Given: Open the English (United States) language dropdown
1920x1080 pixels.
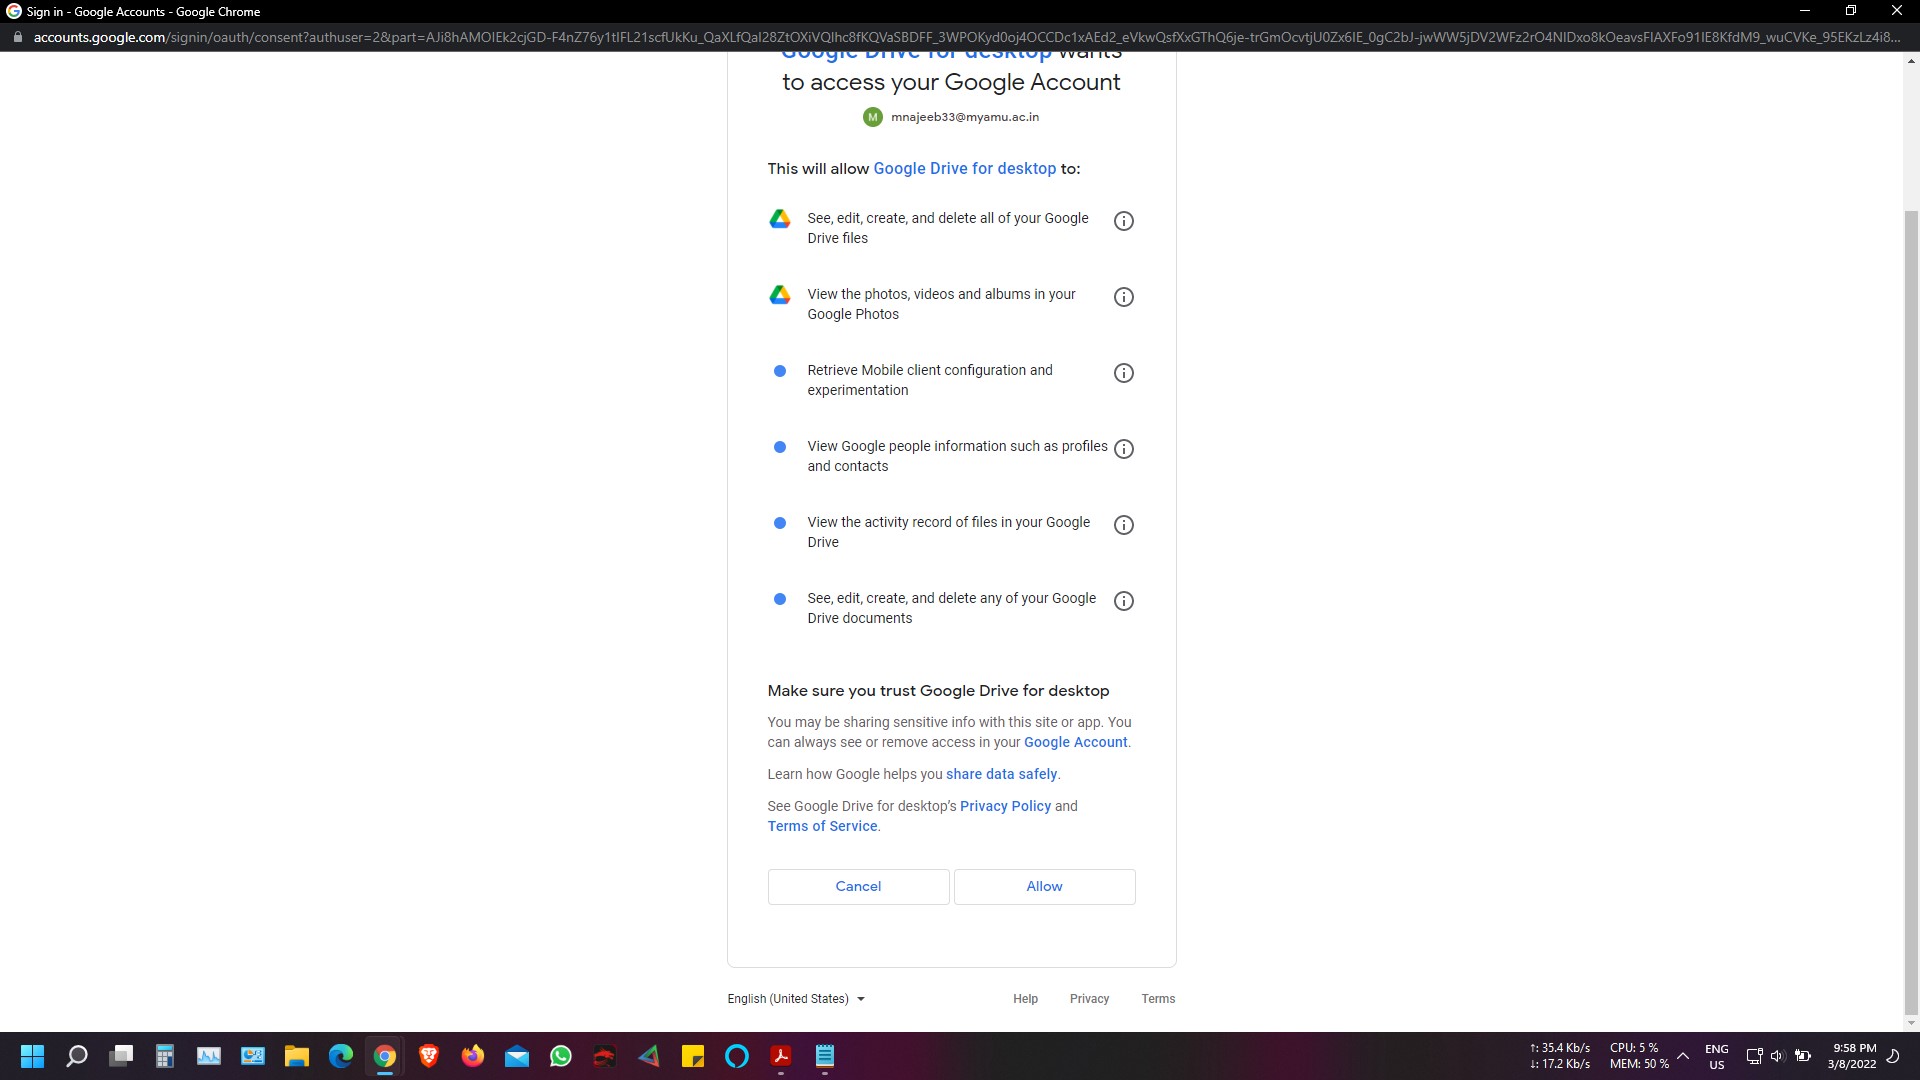Looking at the screenshot, I should [795, 999].
